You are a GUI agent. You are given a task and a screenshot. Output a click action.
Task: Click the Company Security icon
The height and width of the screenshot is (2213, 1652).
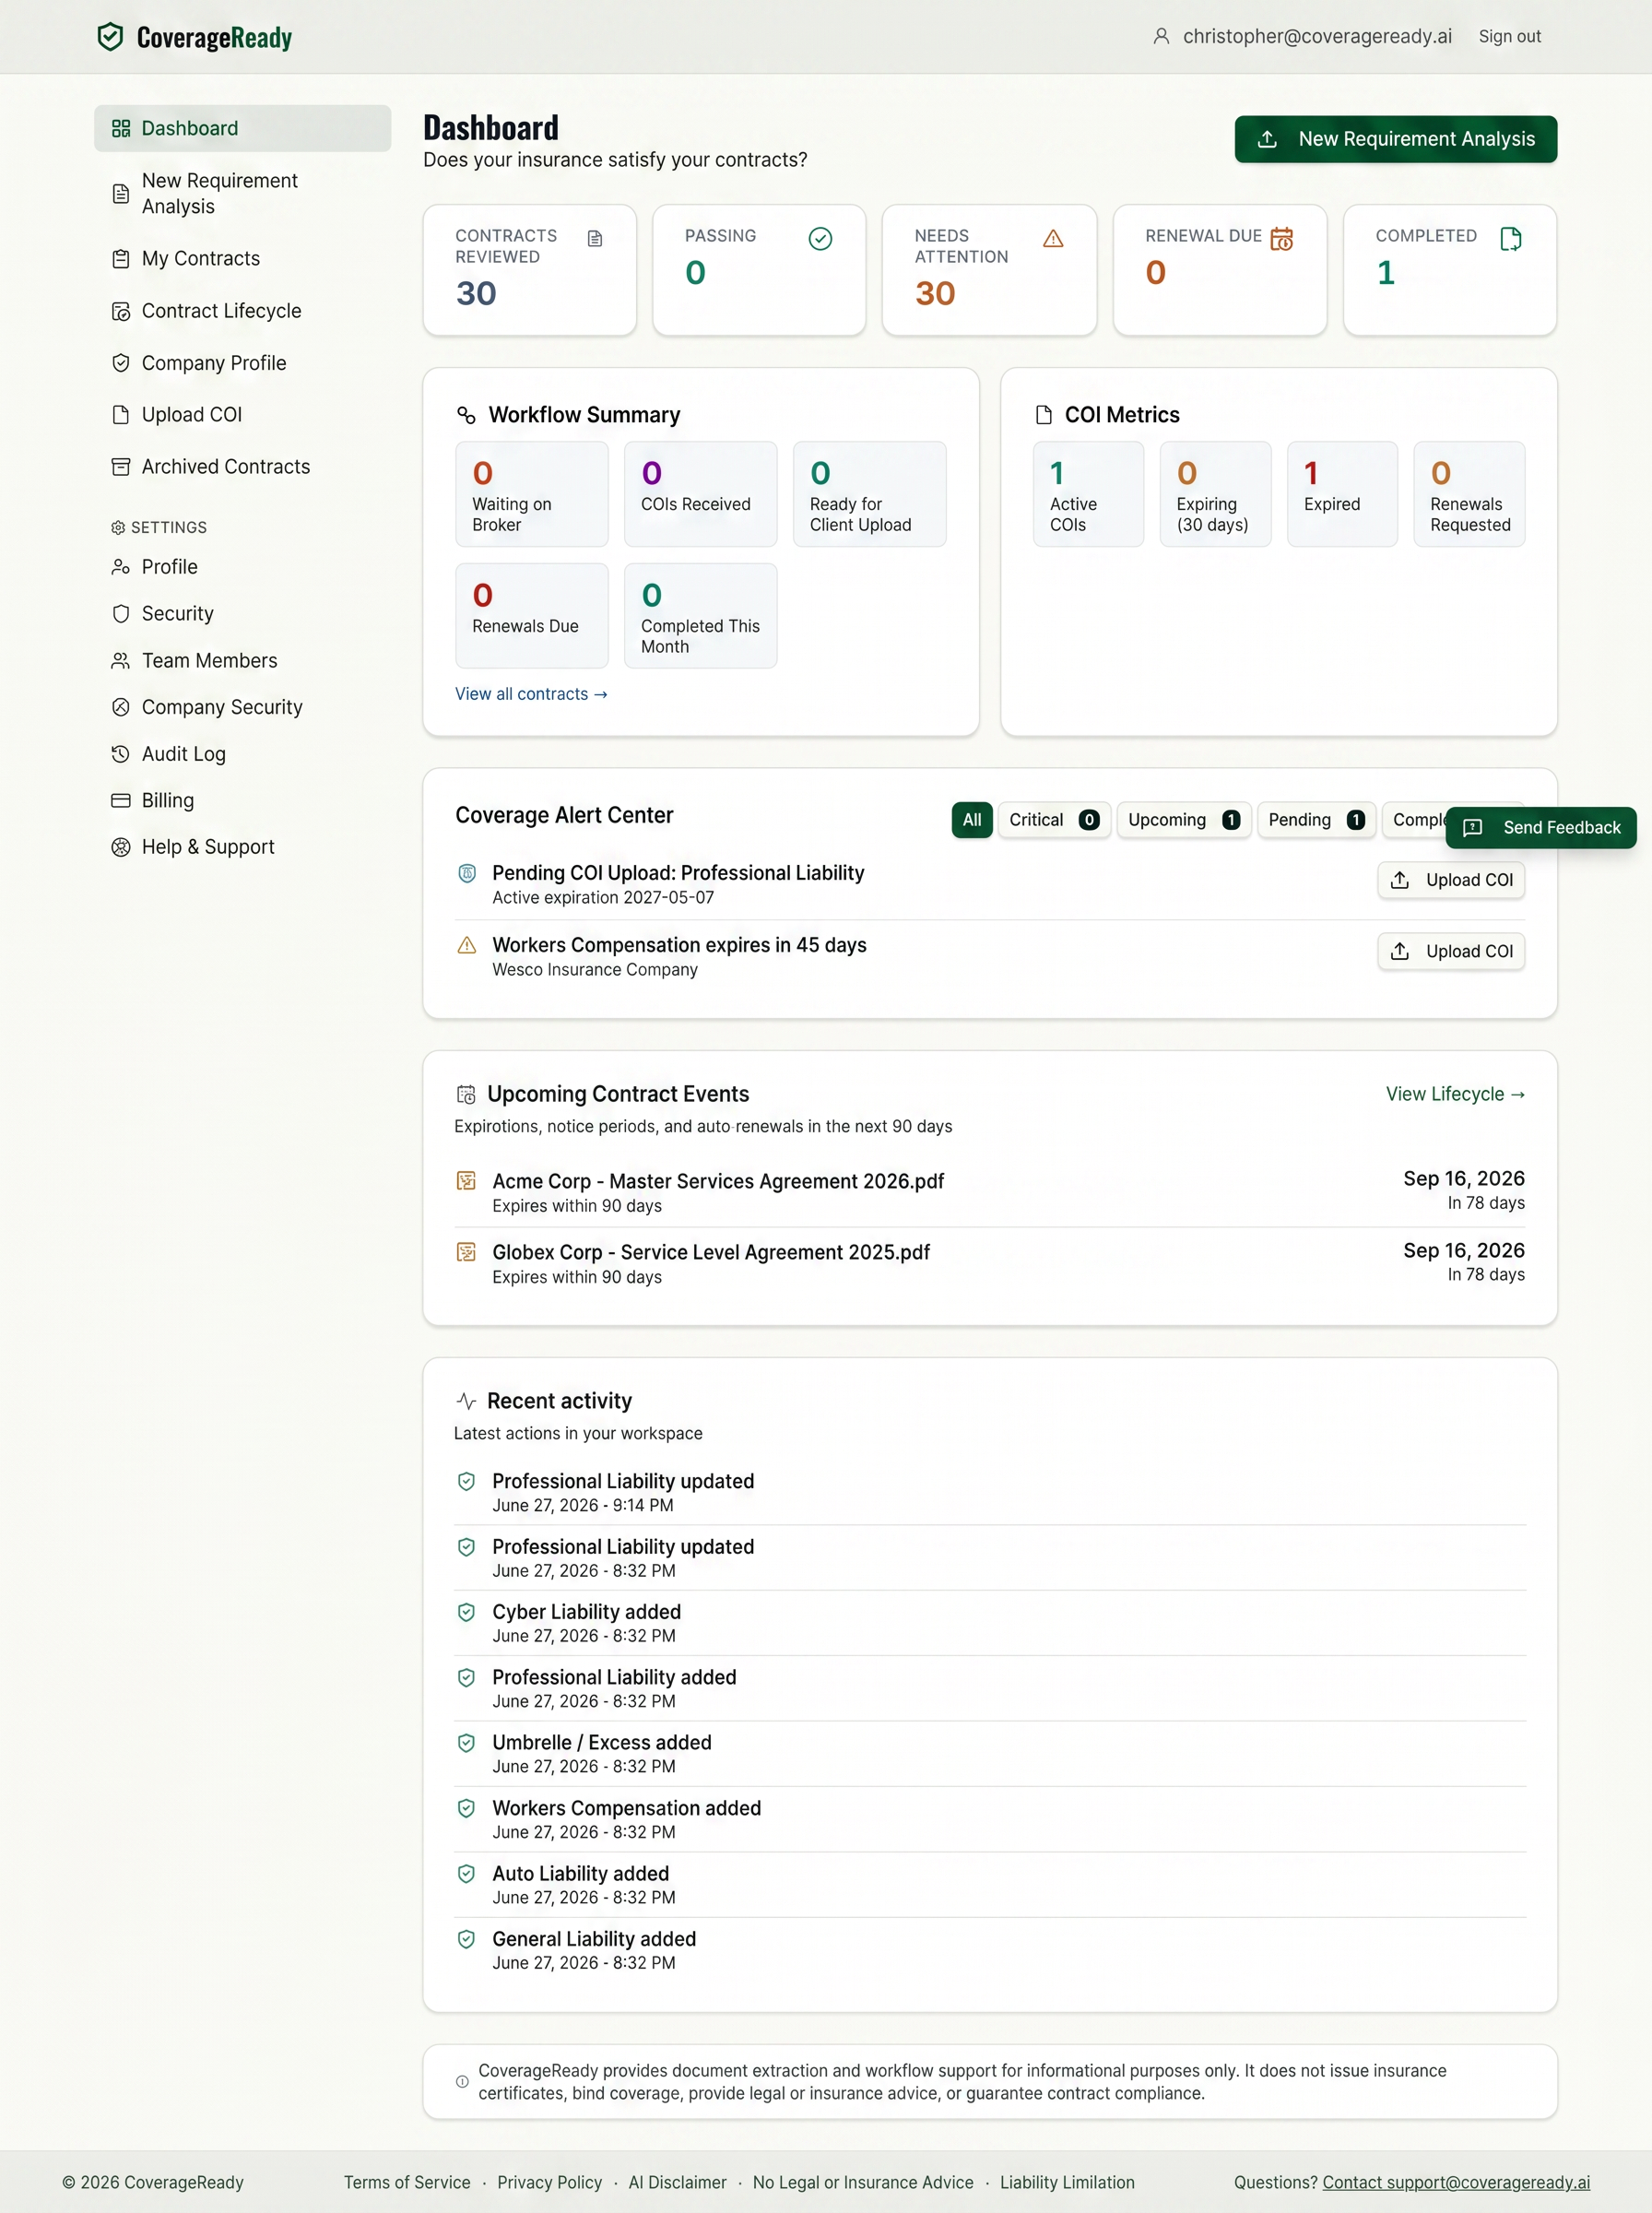coord(121,707)
